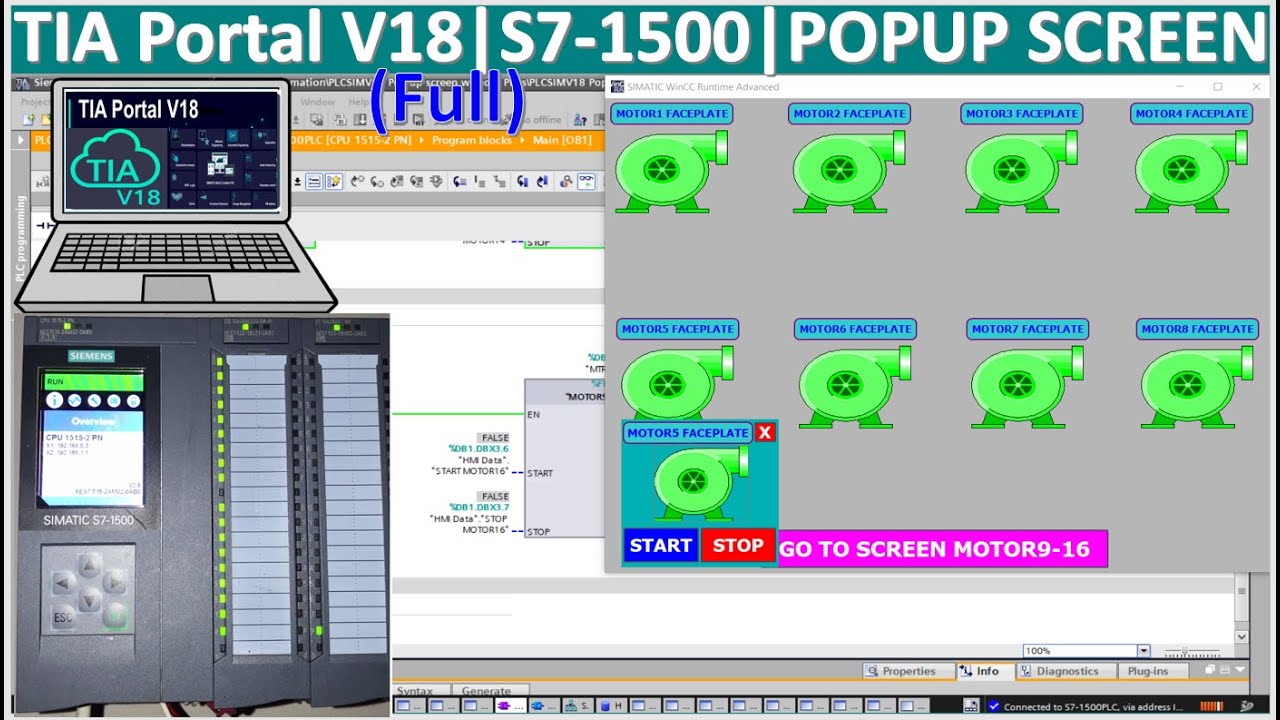Click the blue START button in the popup
1280x720 pixels.
[661, 546]
